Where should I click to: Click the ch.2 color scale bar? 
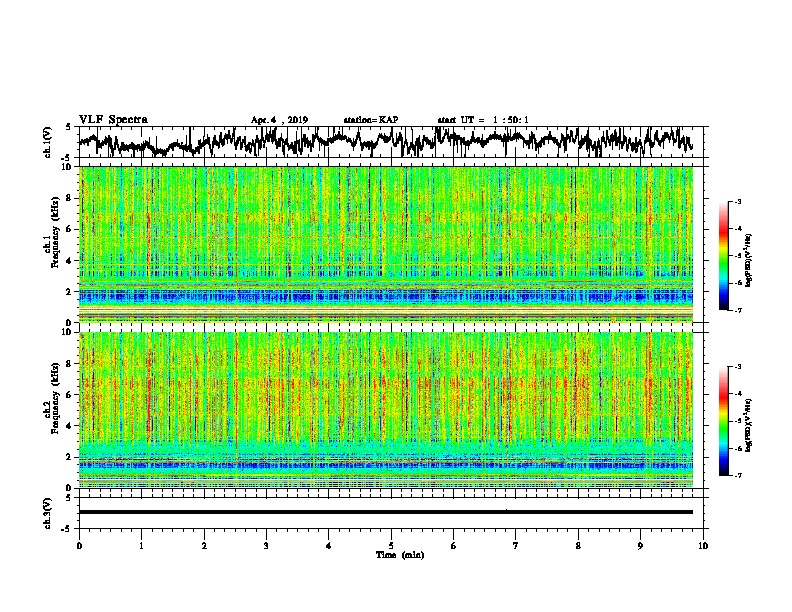(723, 421)
